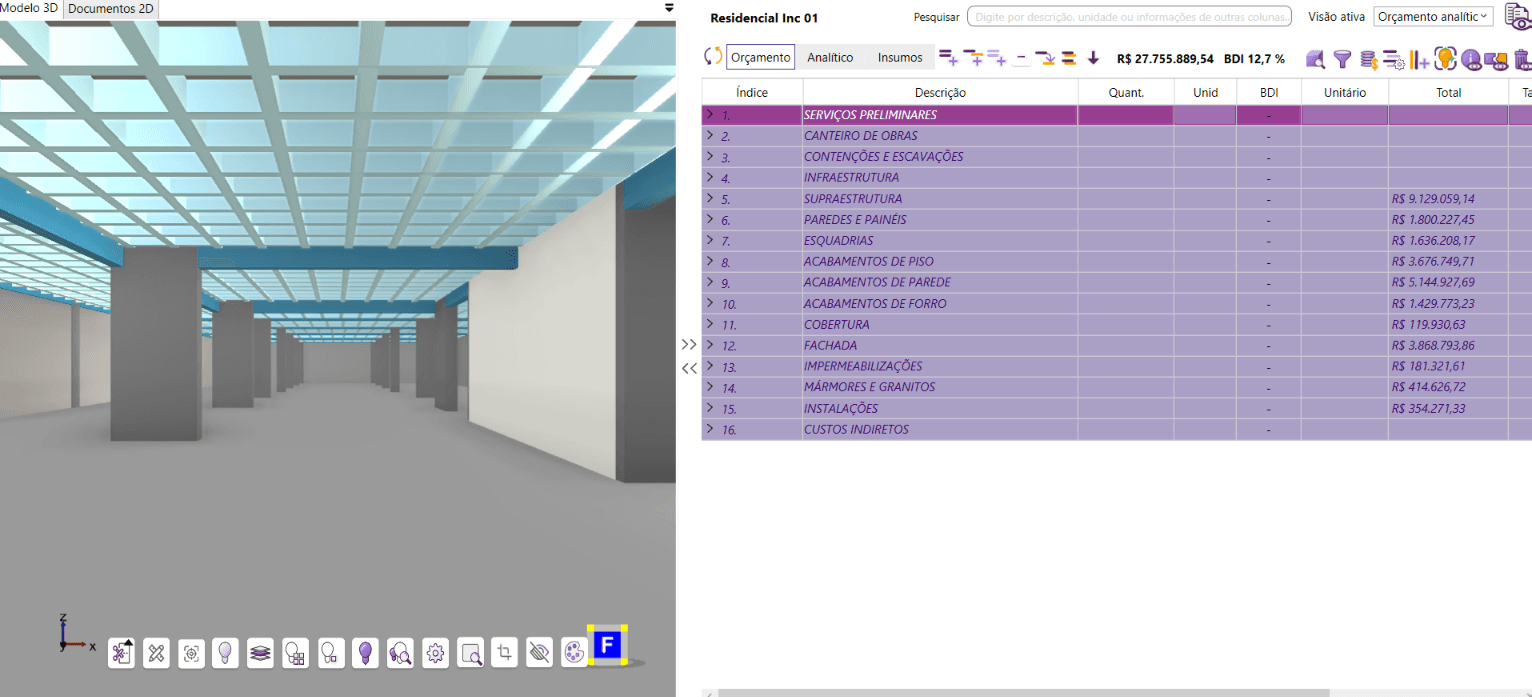Click the CUSTOS INDIRETOS row text
1532x697 pixels.
click(x=856, y=430)
